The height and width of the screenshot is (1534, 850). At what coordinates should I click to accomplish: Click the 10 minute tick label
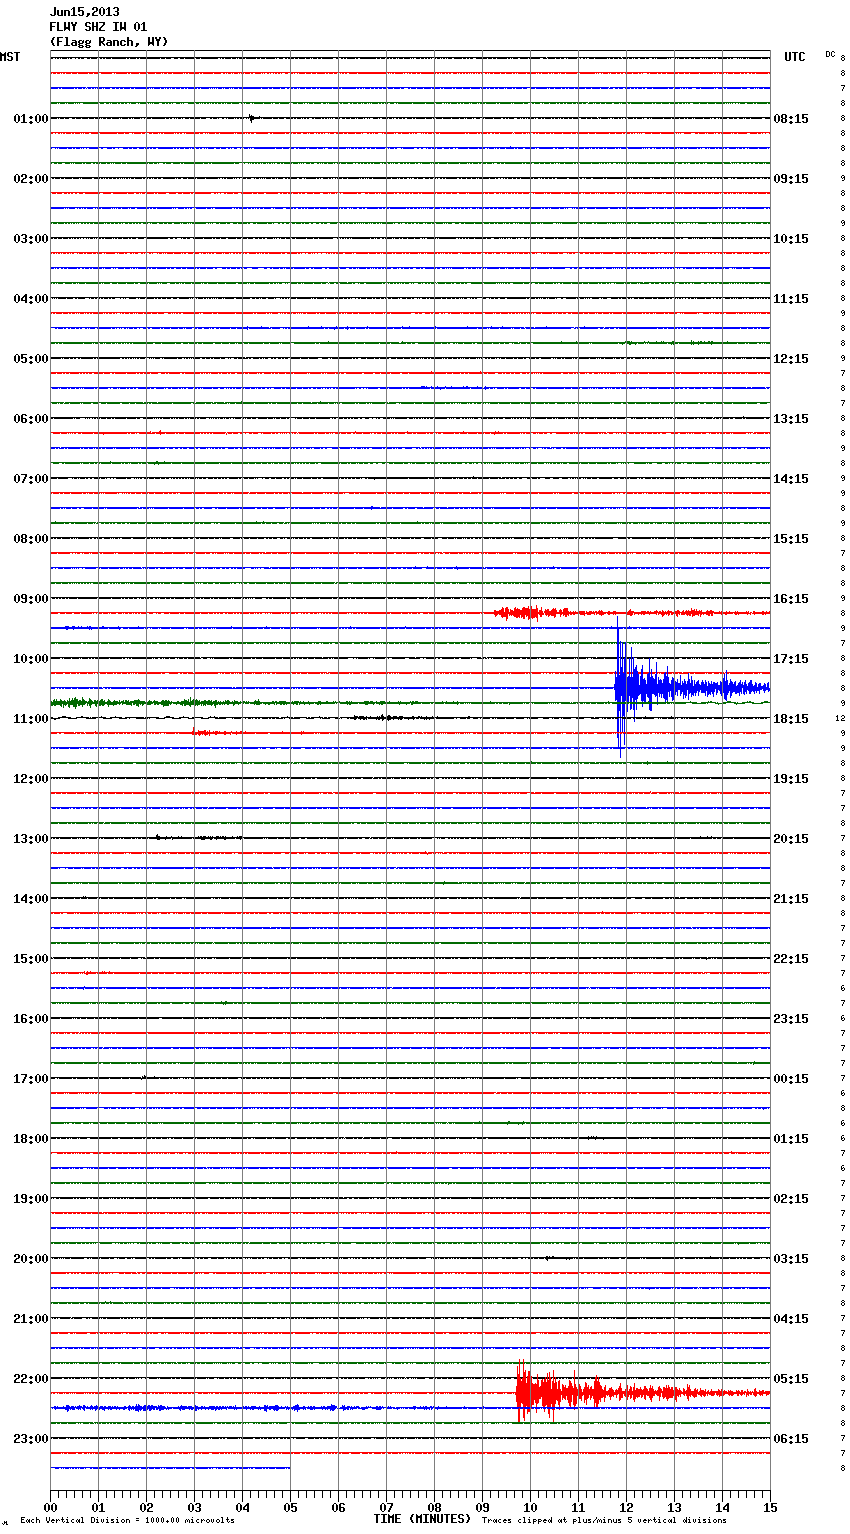pyautogui.click(x=530, y=1507)
